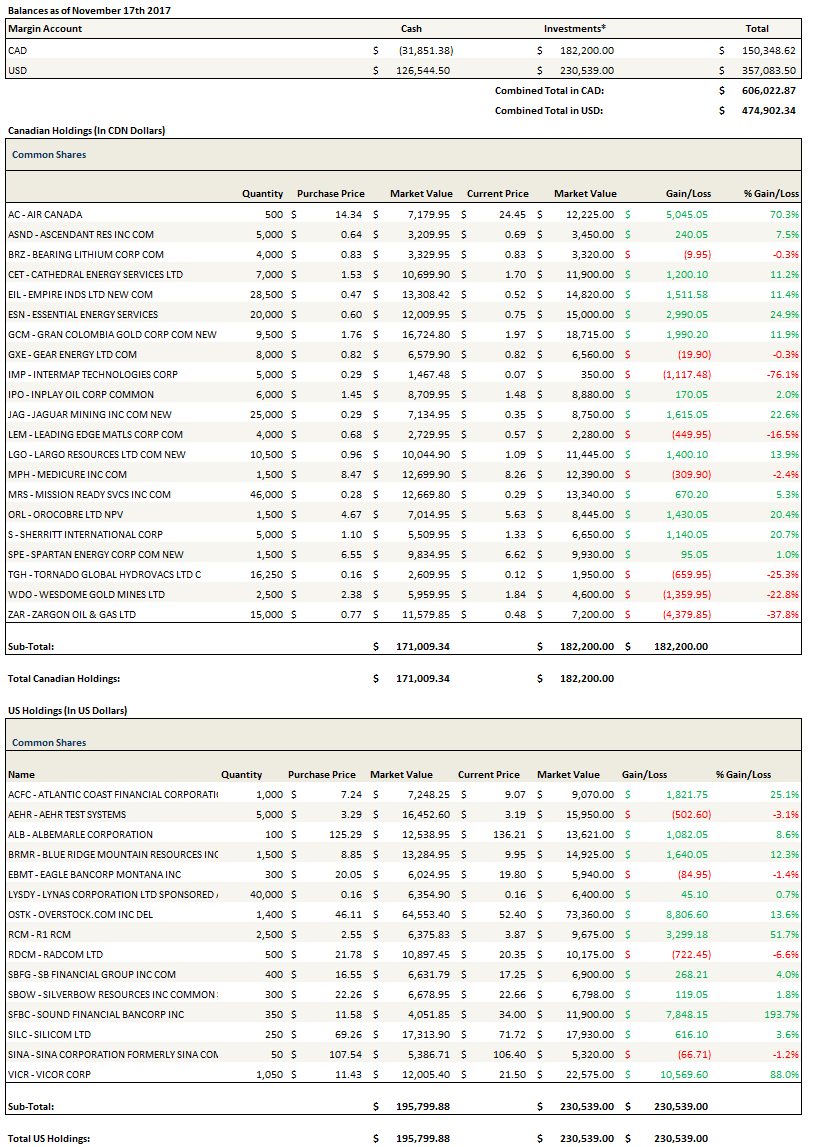Select the Total Canadian Holdings label
The image size is (815, 1147).
coord(64,678)
